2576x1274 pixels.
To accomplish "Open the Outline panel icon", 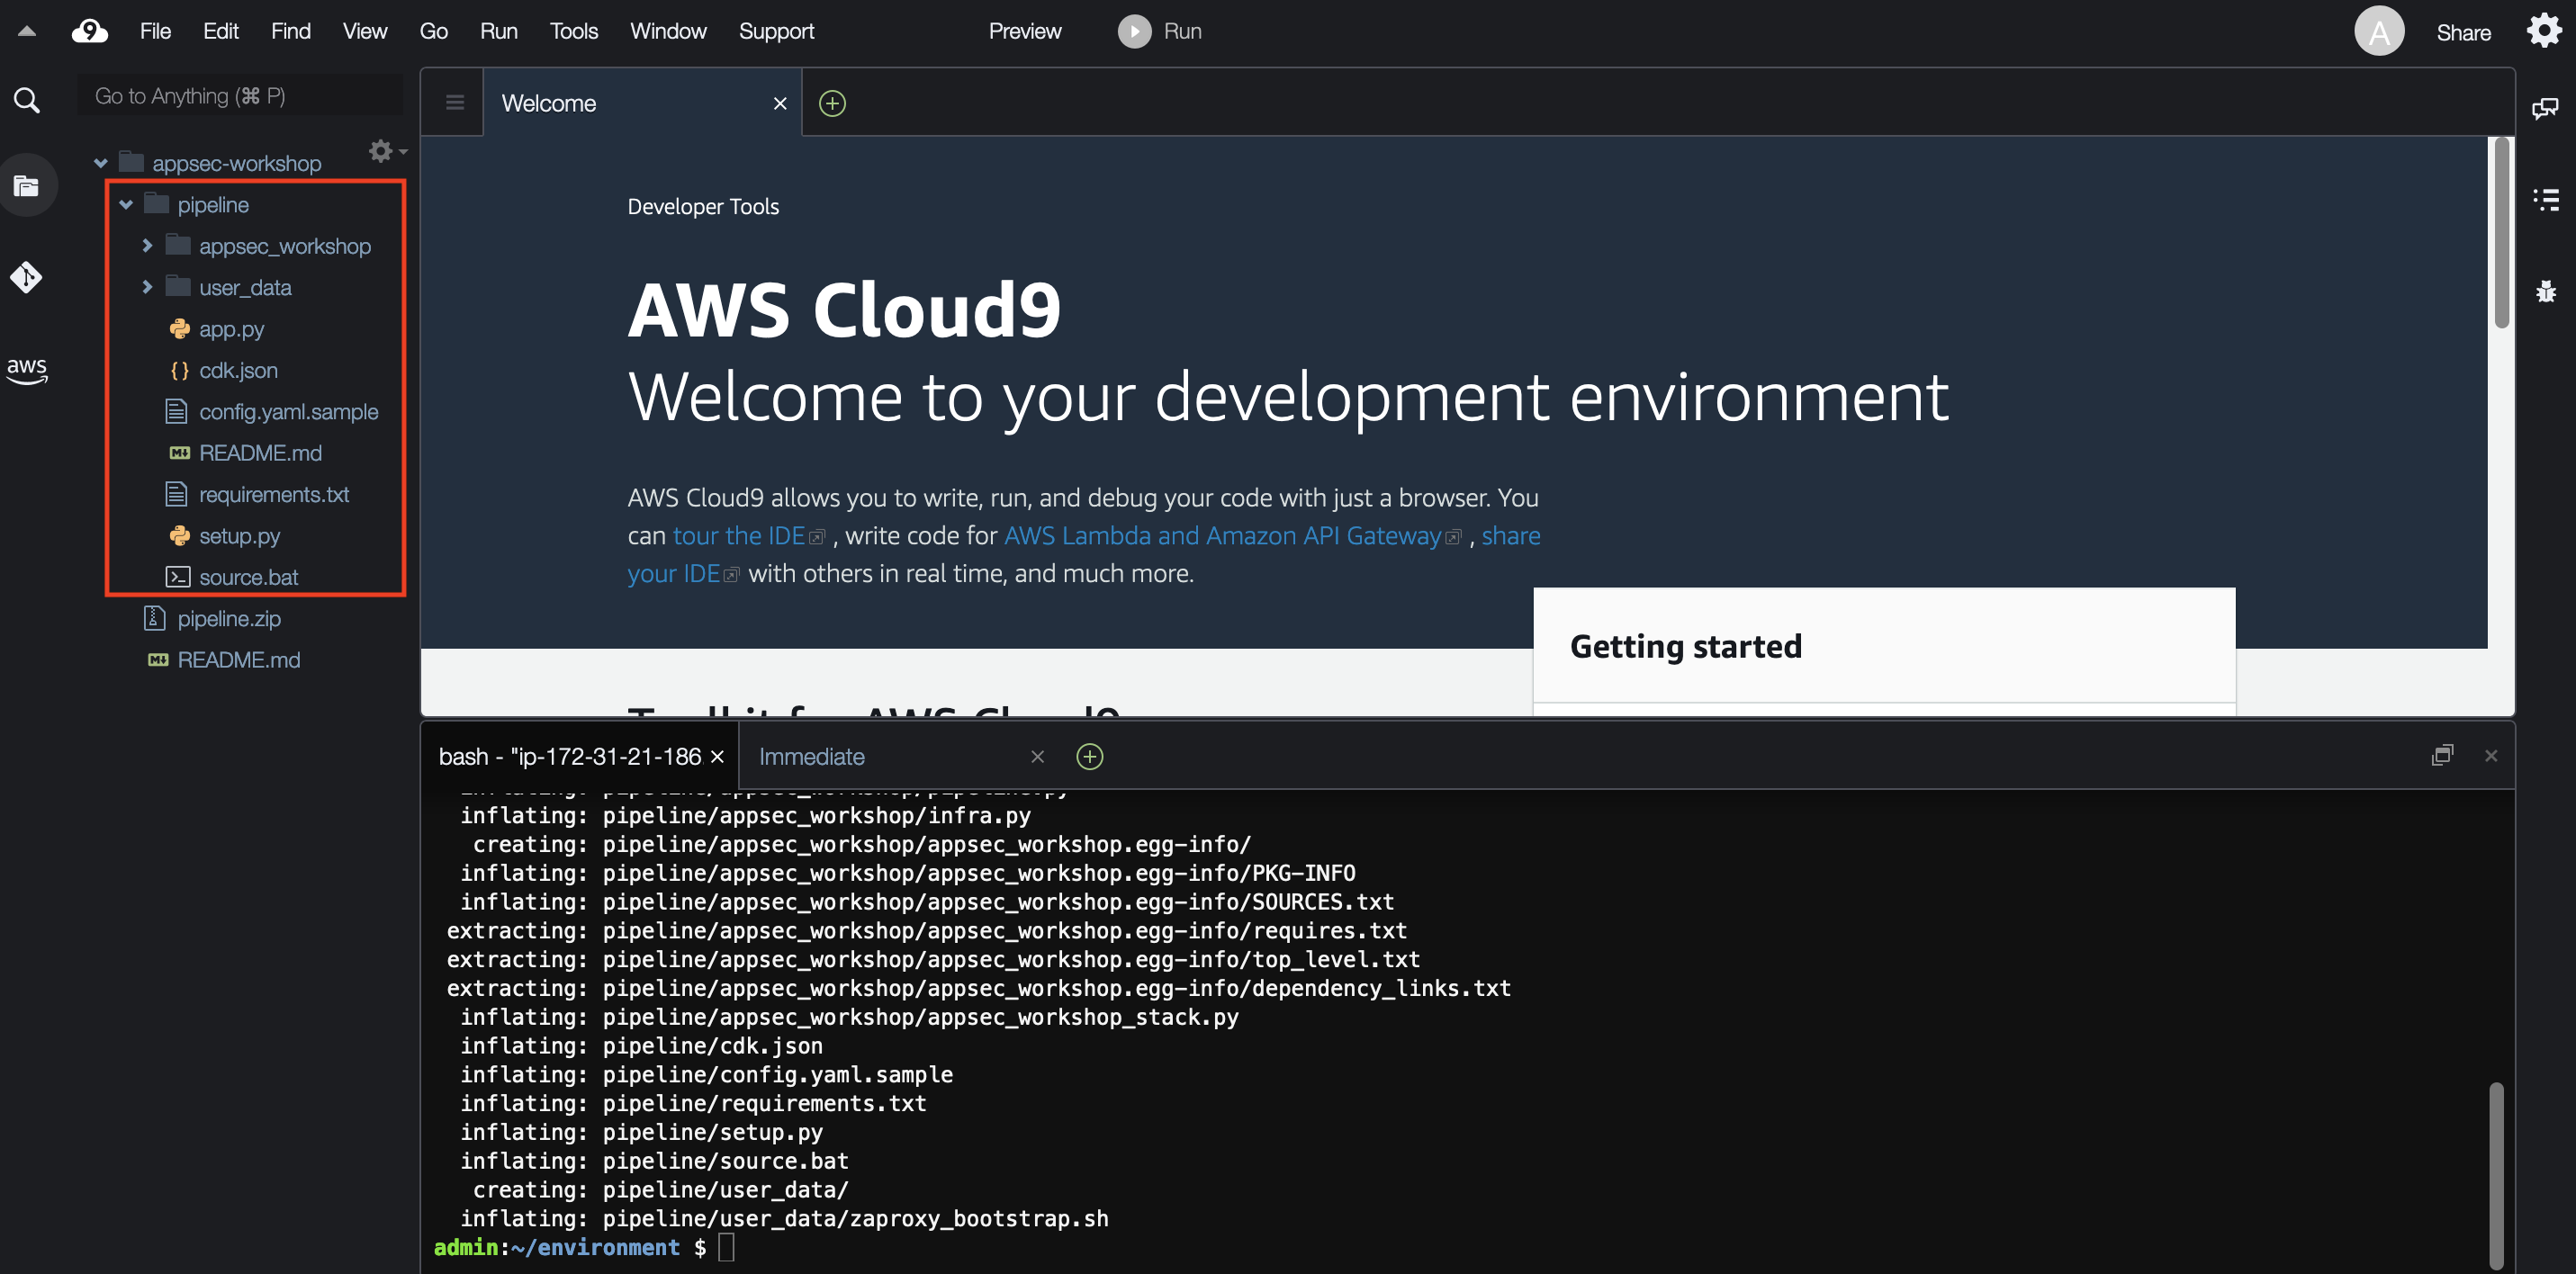I will tap(2545, 199).
